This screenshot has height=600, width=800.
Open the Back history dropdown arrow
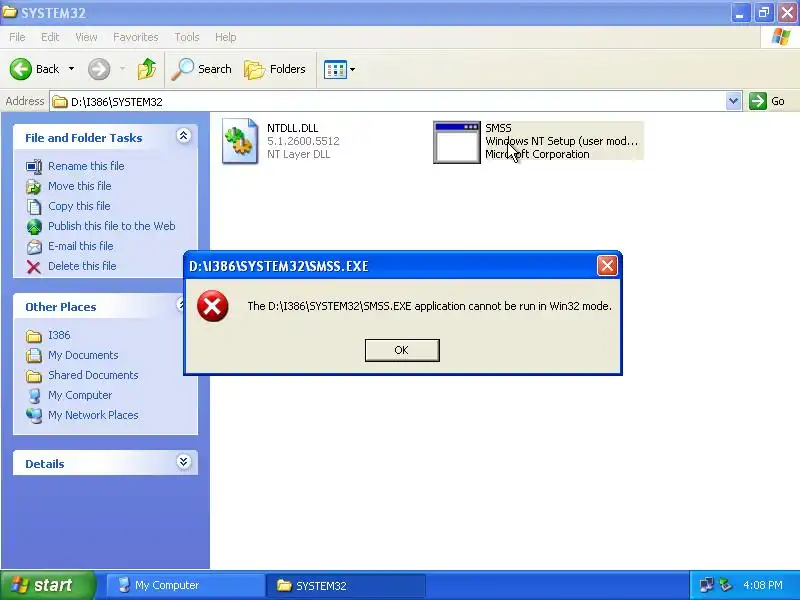[x=71, y=69]
